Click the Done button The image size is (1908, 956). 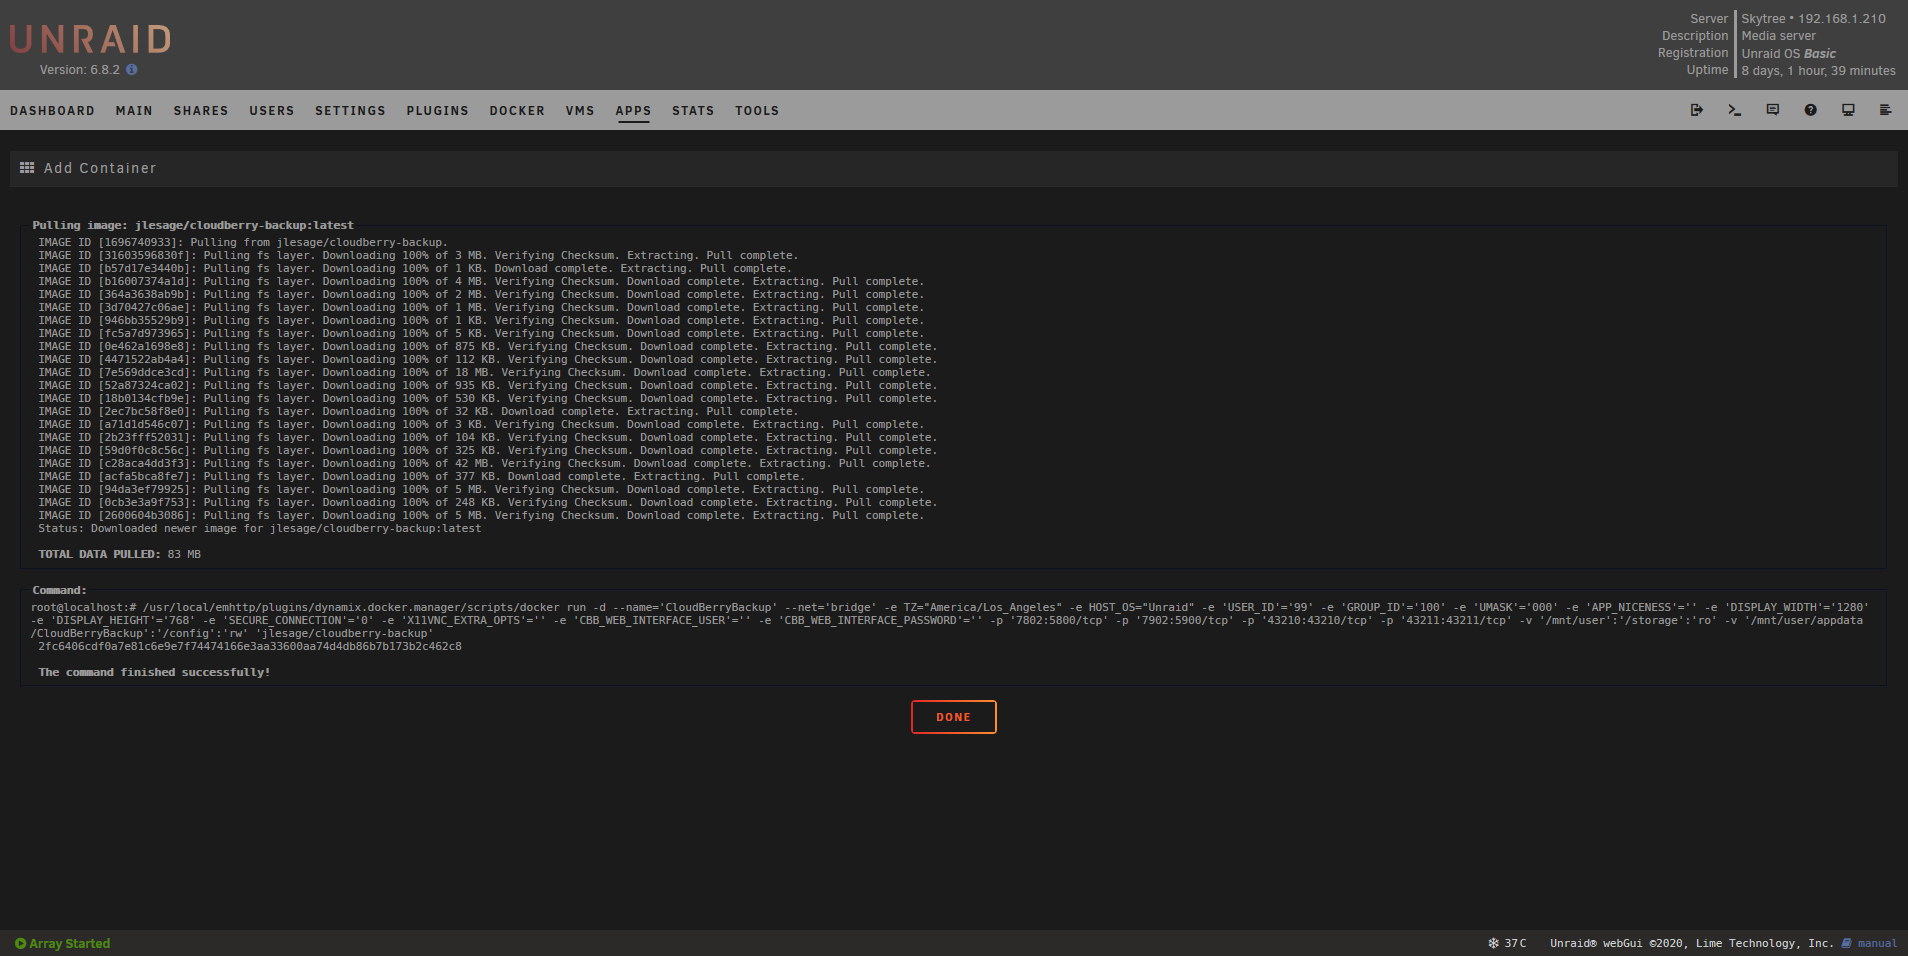tap(953, 717)
